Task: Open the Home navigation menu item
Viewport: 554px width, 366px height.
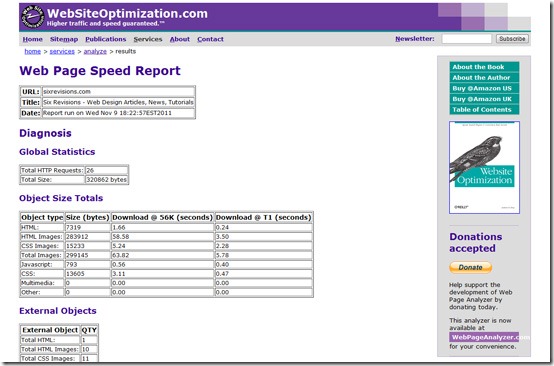Action: [x=33, y=39]
